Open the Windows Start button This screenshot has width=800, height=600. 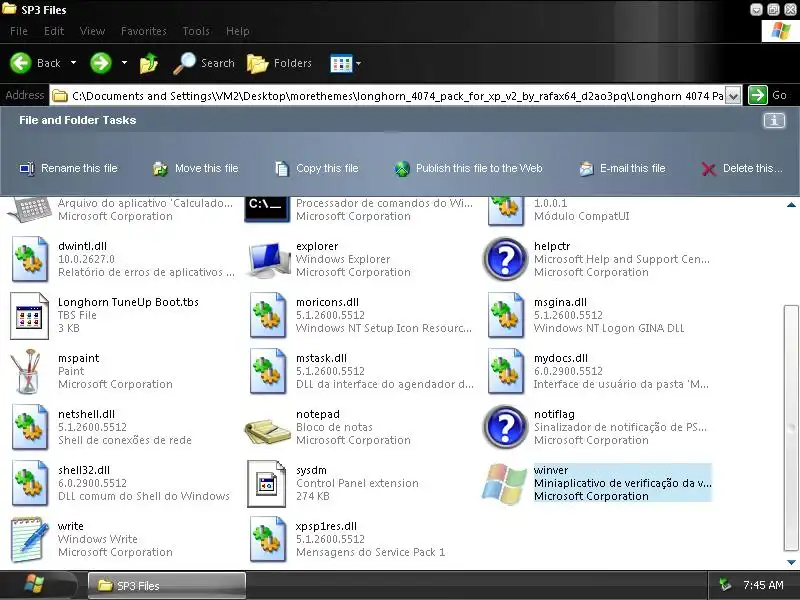tap(36, 585)
